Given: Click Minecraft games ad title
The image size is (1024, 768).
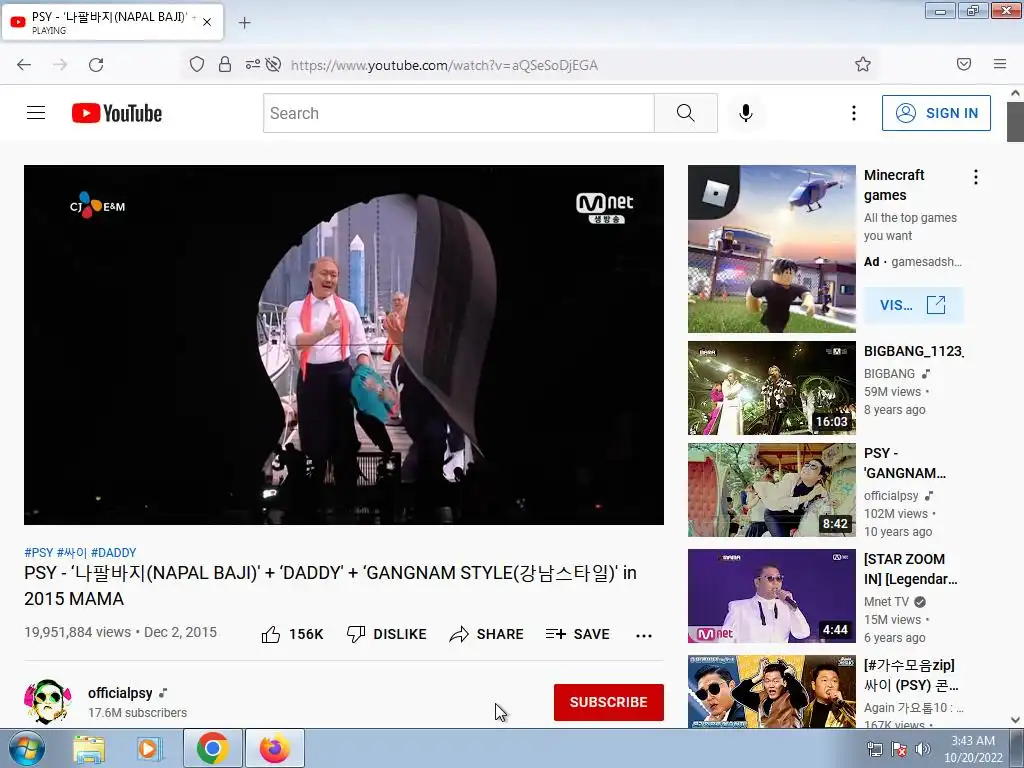Looking at the screenshot, I should [x=894, y=185].
